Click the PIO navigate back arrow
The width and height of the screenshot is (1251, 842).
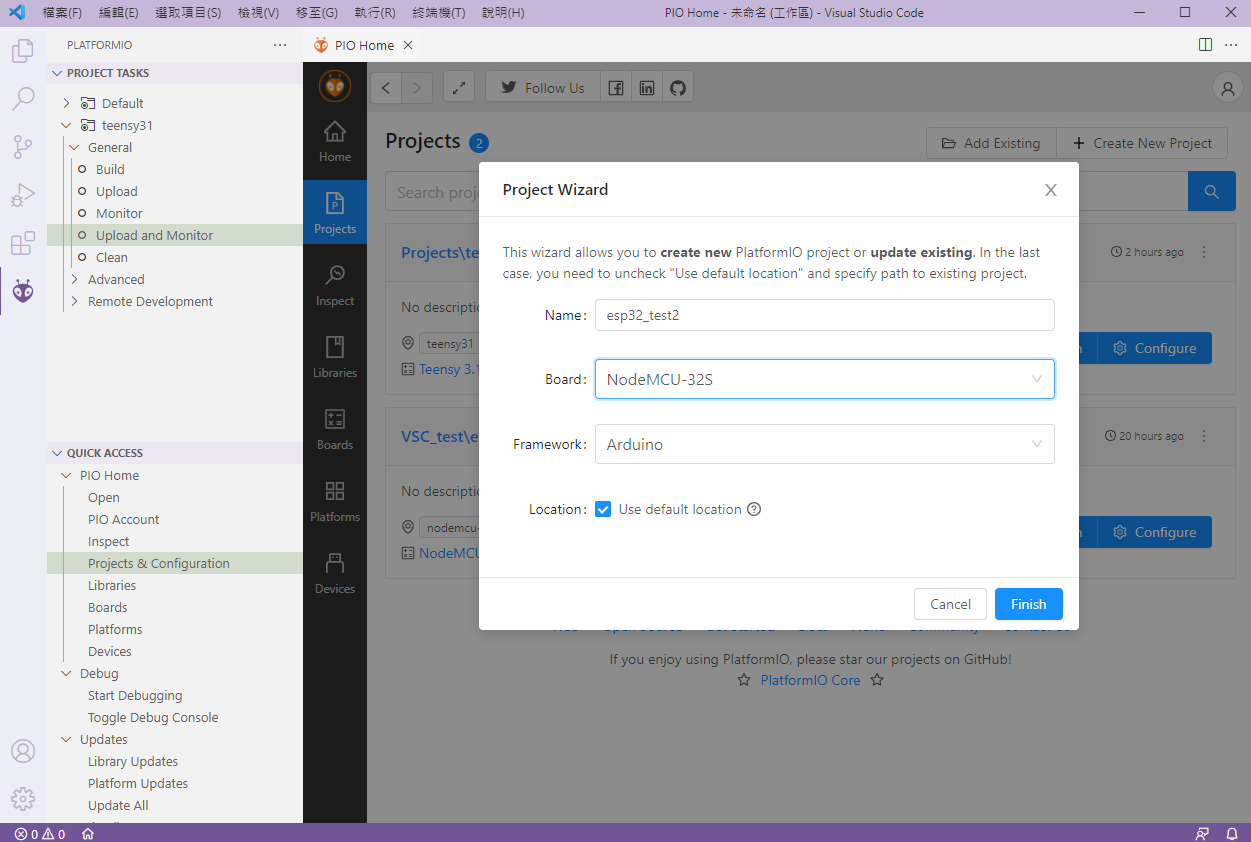pos(387,88)
